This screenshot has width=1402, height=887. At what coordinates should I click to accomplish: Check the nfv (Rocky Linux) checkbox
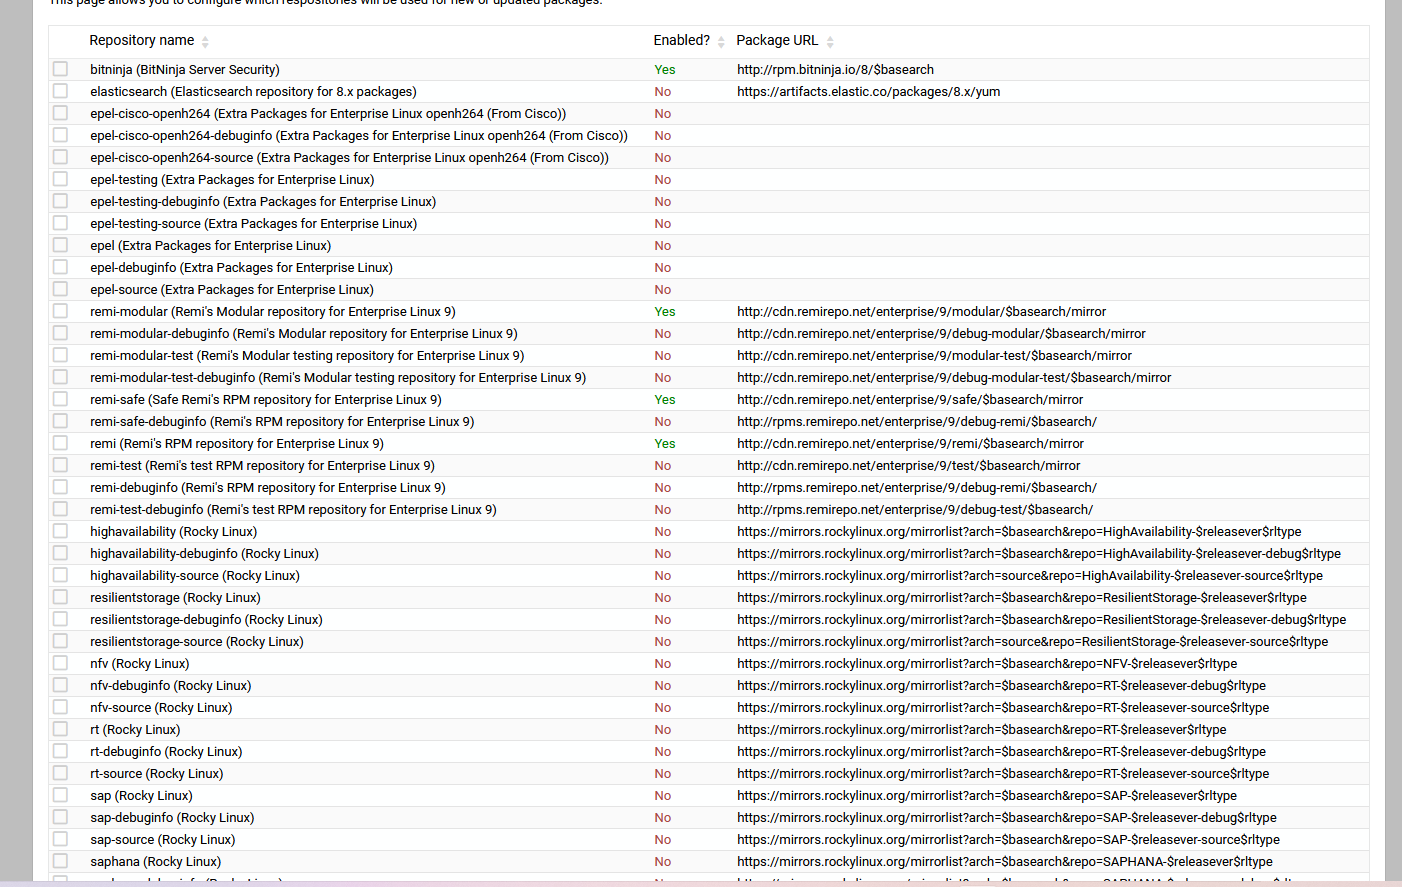[x=61, y=663]
